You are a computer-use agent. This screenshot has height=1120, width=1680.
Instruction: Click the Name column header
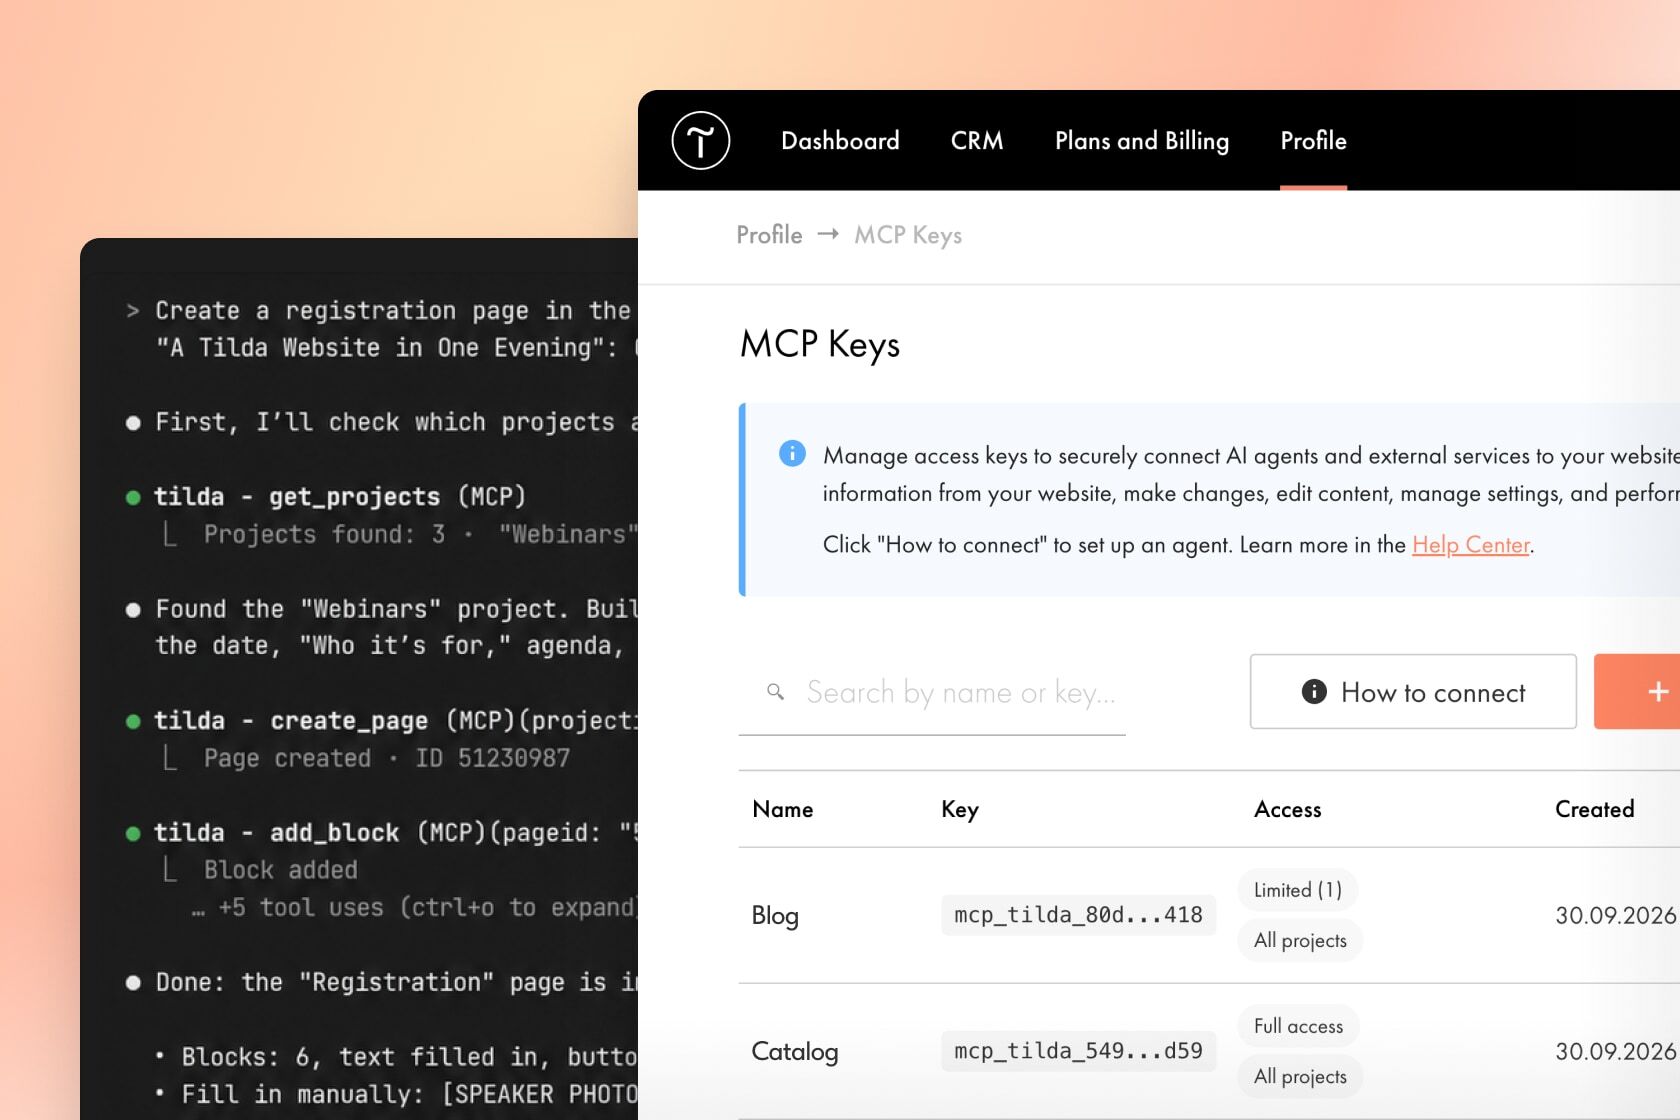click(783, 809)
